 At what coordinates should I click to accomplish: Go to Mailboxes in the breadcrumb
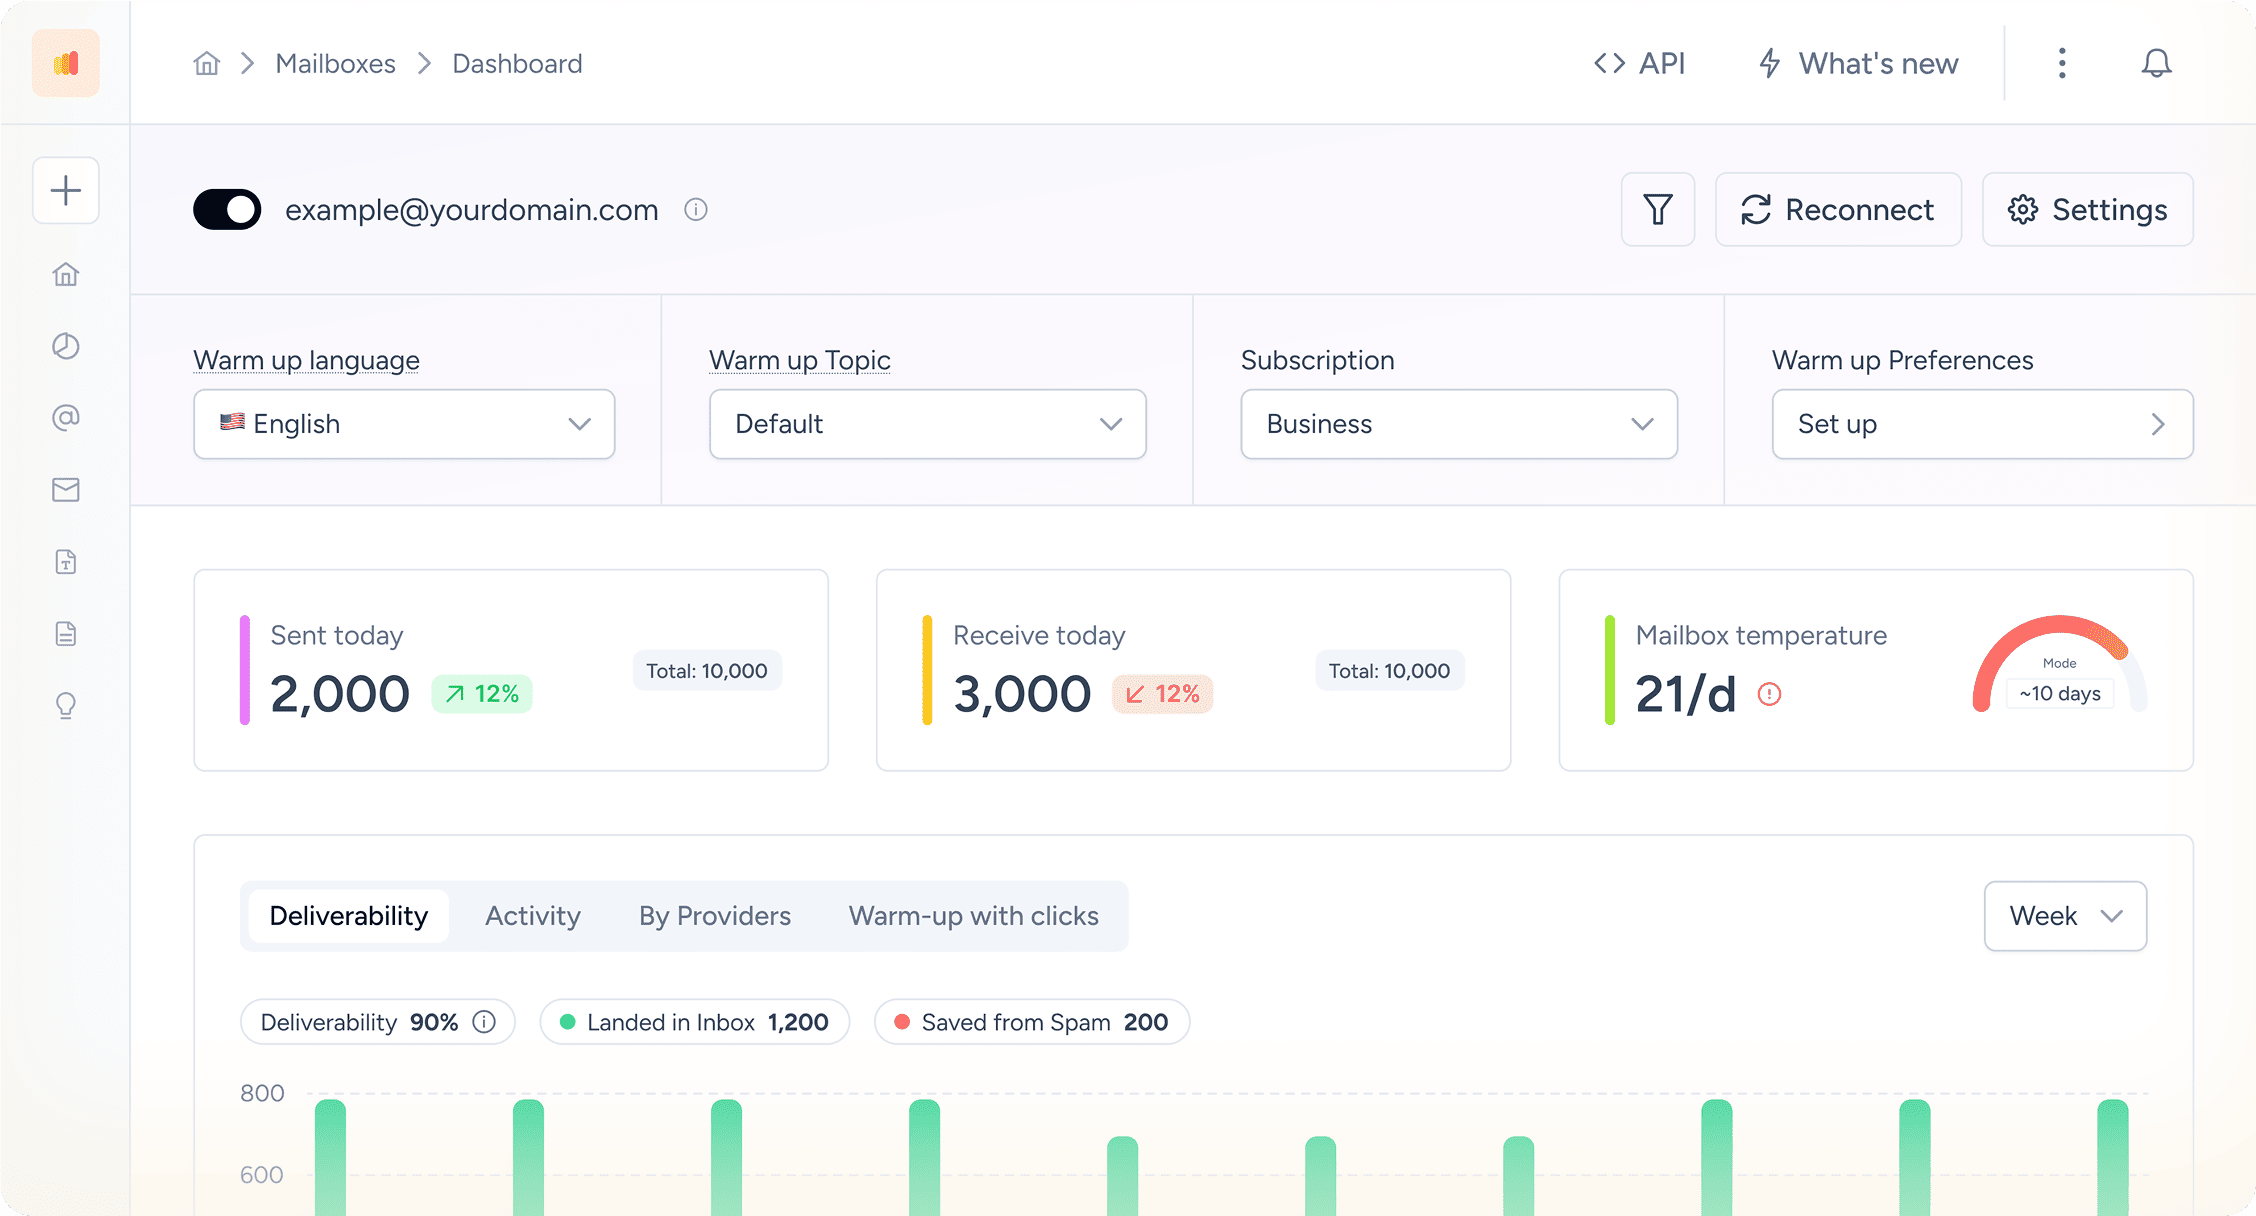pos(336,63)
